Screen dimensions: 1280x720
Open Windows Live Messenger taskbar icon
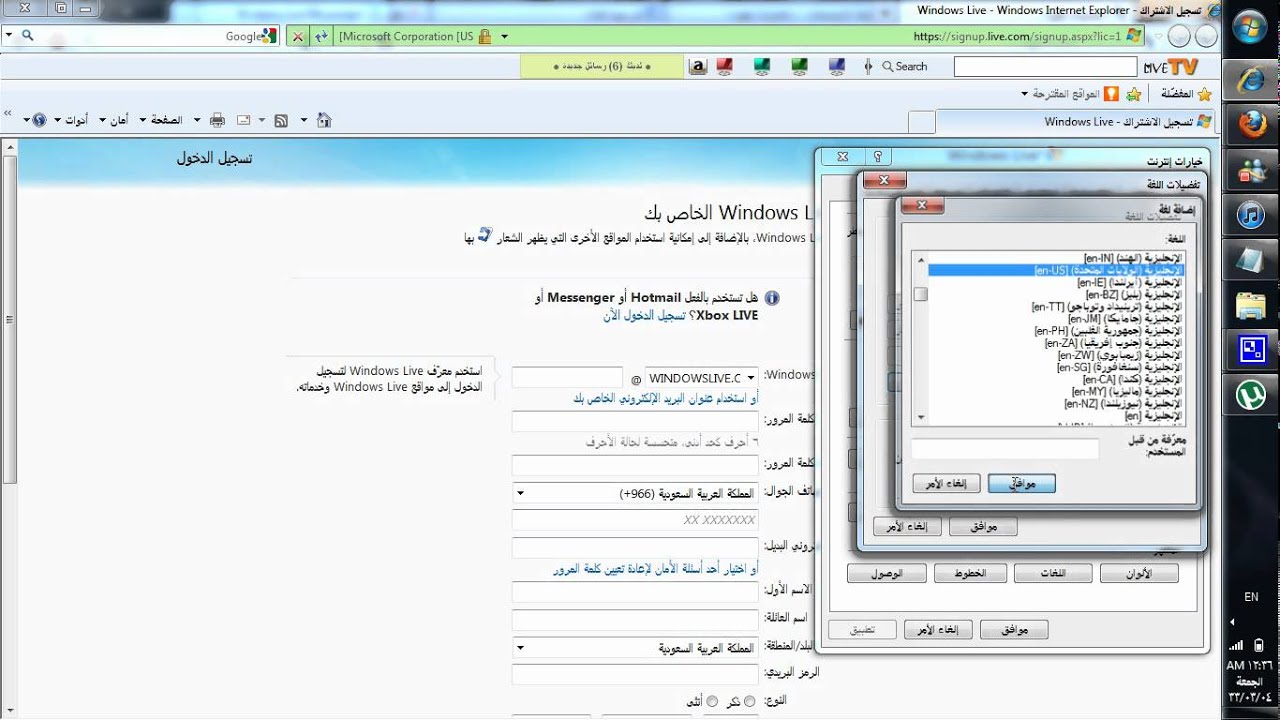pos(1251,170)
